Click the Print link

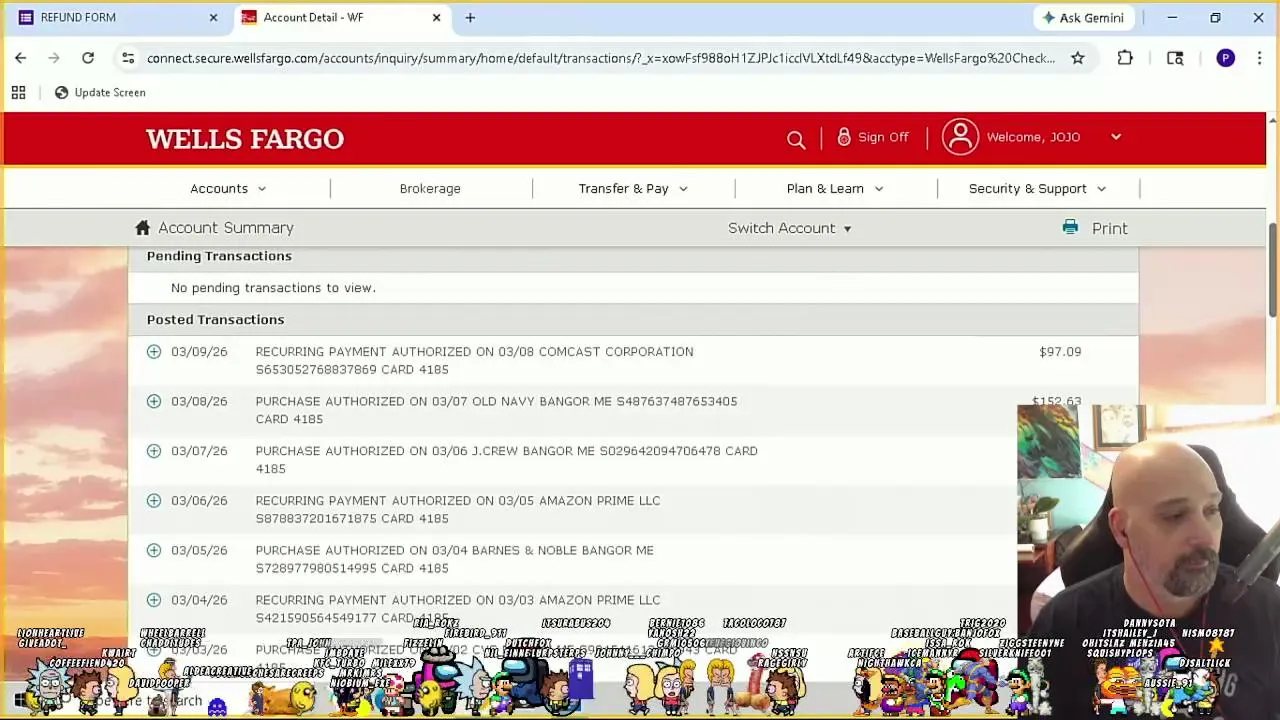tap(1109, 228)
